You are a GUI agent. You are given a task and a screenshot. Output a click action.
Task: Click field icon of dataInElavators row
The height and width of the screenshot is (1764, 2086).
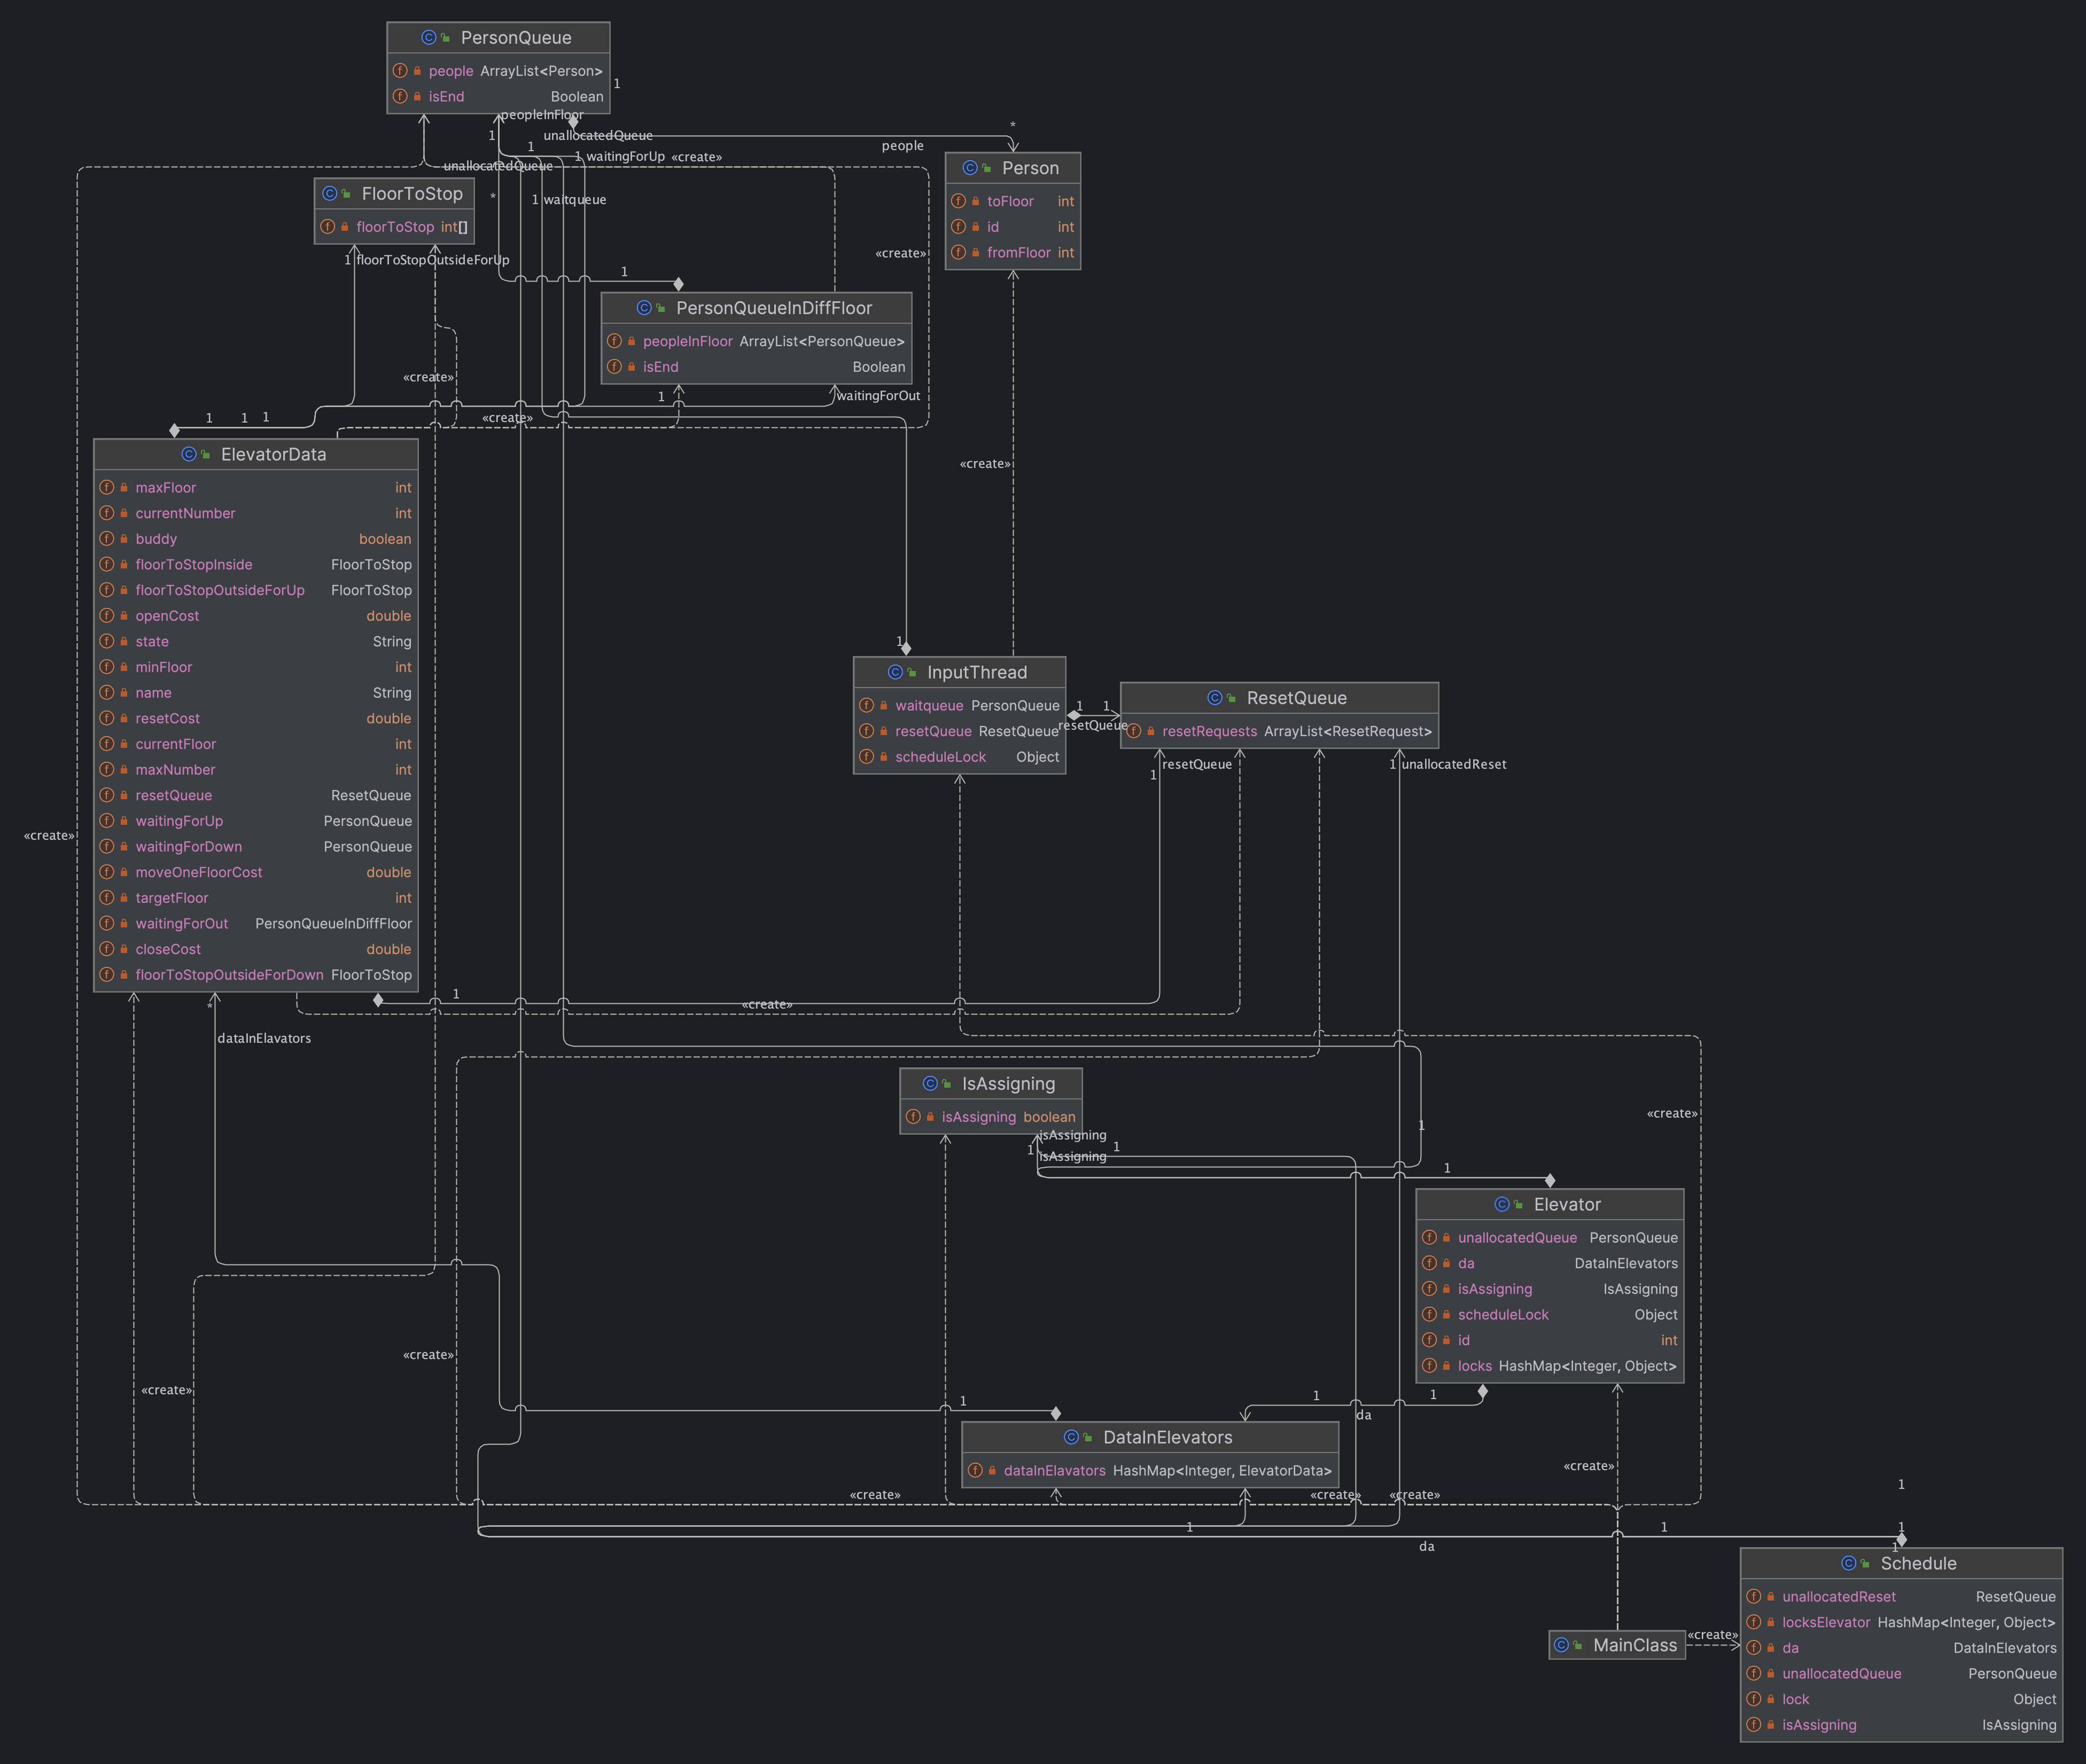(975, 1470)
